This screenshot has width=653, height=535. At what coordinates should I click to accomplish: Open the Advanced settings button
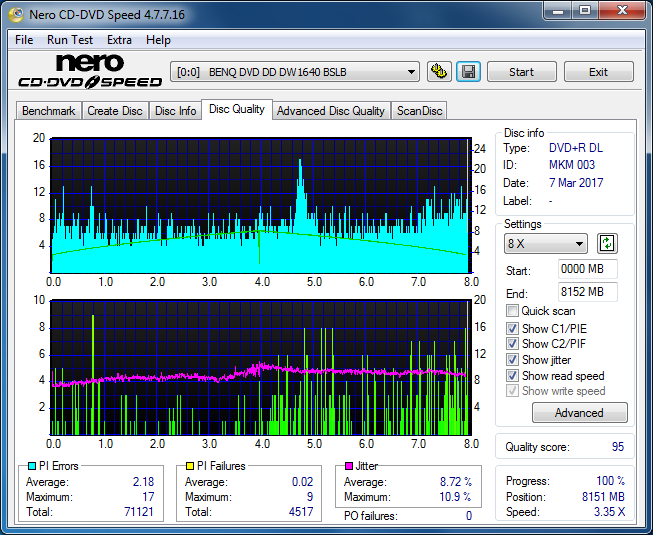coord(579,413)
